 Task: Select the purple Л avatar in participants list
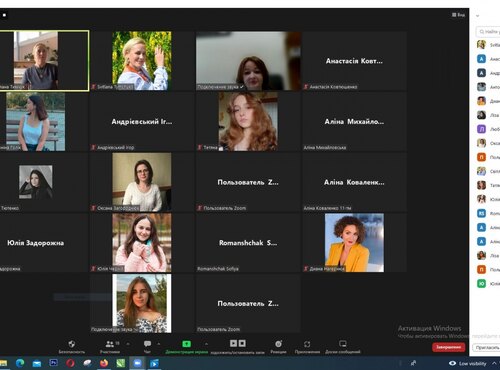coord(481,129)
